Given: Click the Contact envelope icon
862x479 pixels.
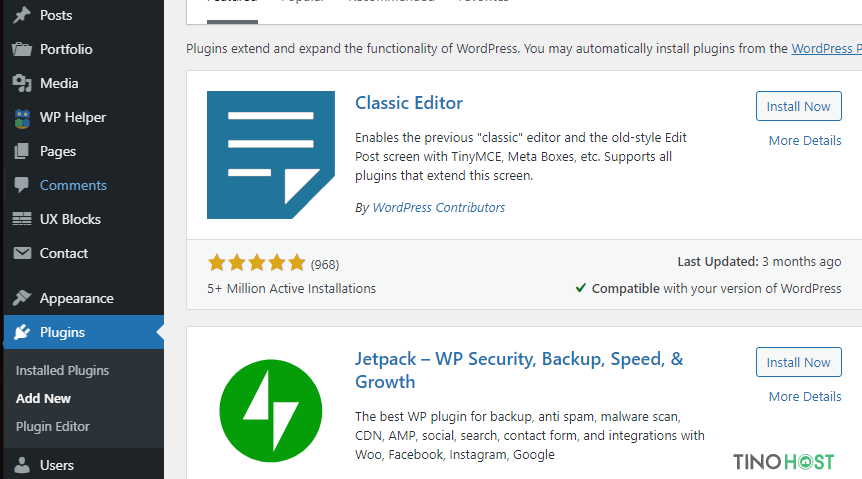Looking at the screenshot, I should point(22,253).
